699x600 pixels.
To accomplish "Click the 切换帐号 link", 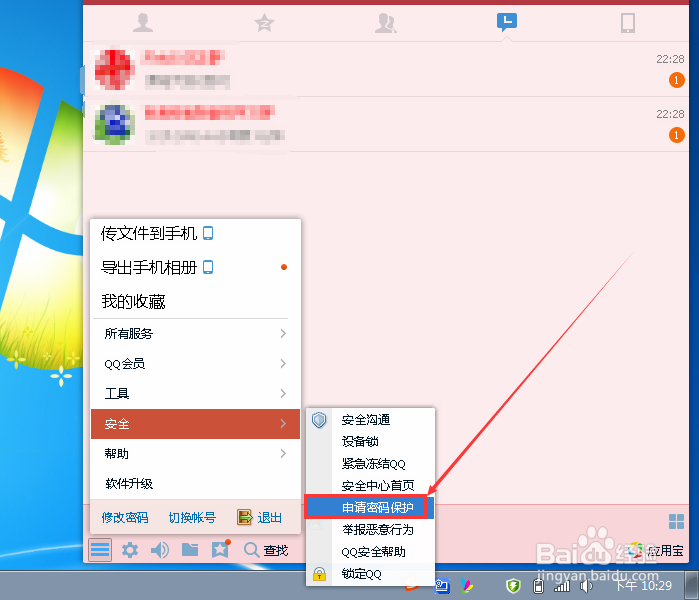I will [192, 518].
